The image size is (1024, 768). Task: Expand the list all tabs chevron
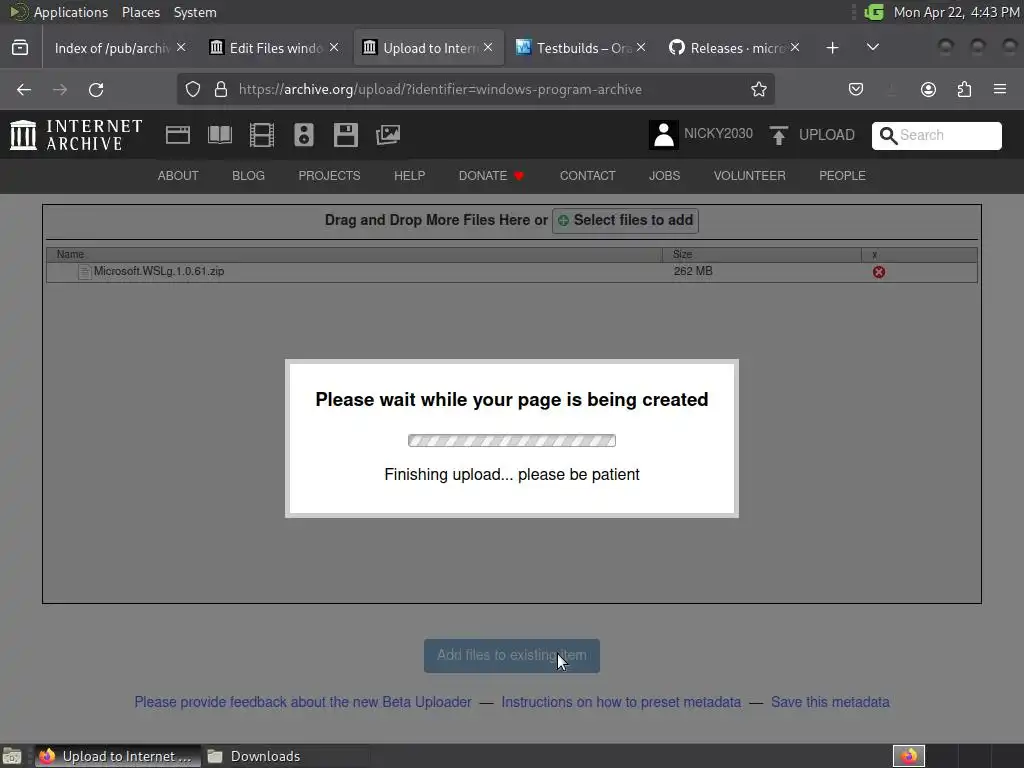872,48
